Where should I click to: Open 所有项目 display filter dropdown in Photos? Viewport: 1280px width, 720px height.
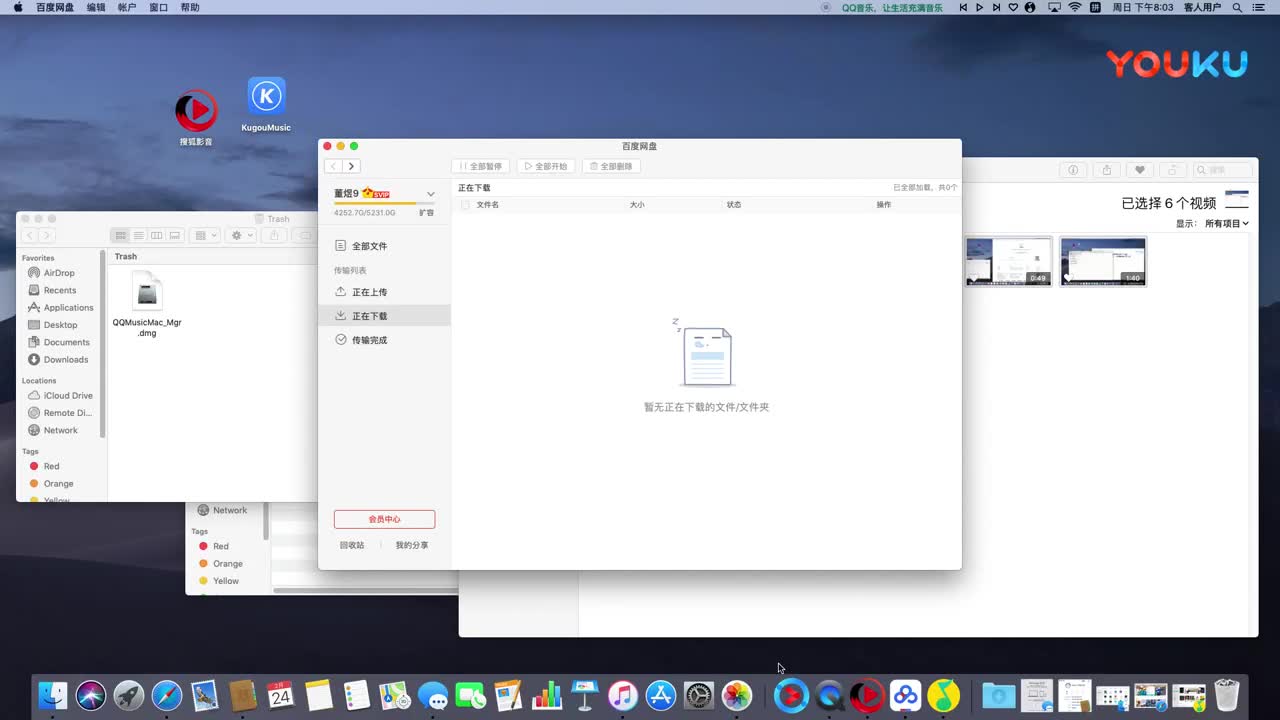(x=1227, y=223)
